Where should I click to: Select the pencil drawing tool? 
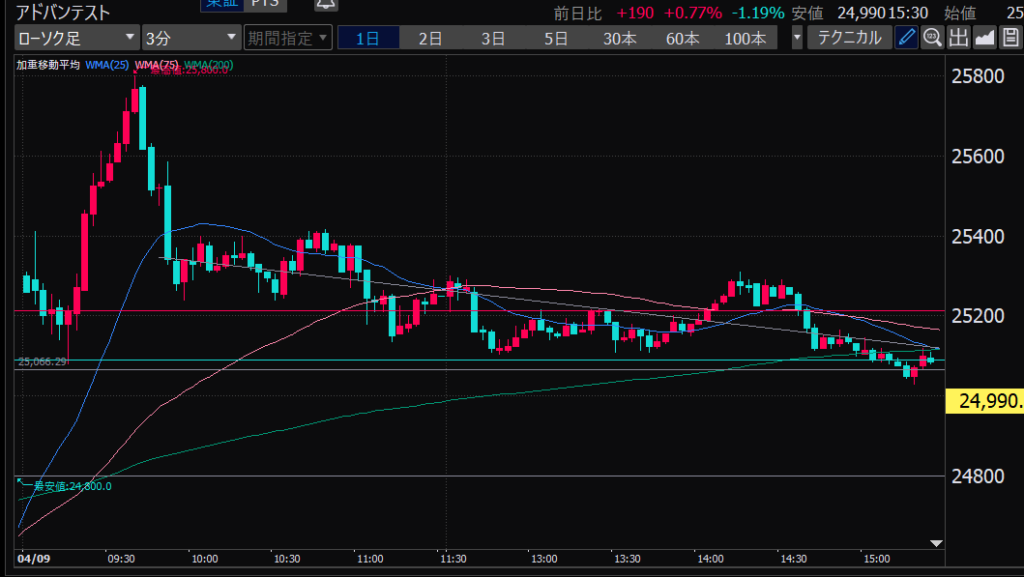tap(907, 39)
